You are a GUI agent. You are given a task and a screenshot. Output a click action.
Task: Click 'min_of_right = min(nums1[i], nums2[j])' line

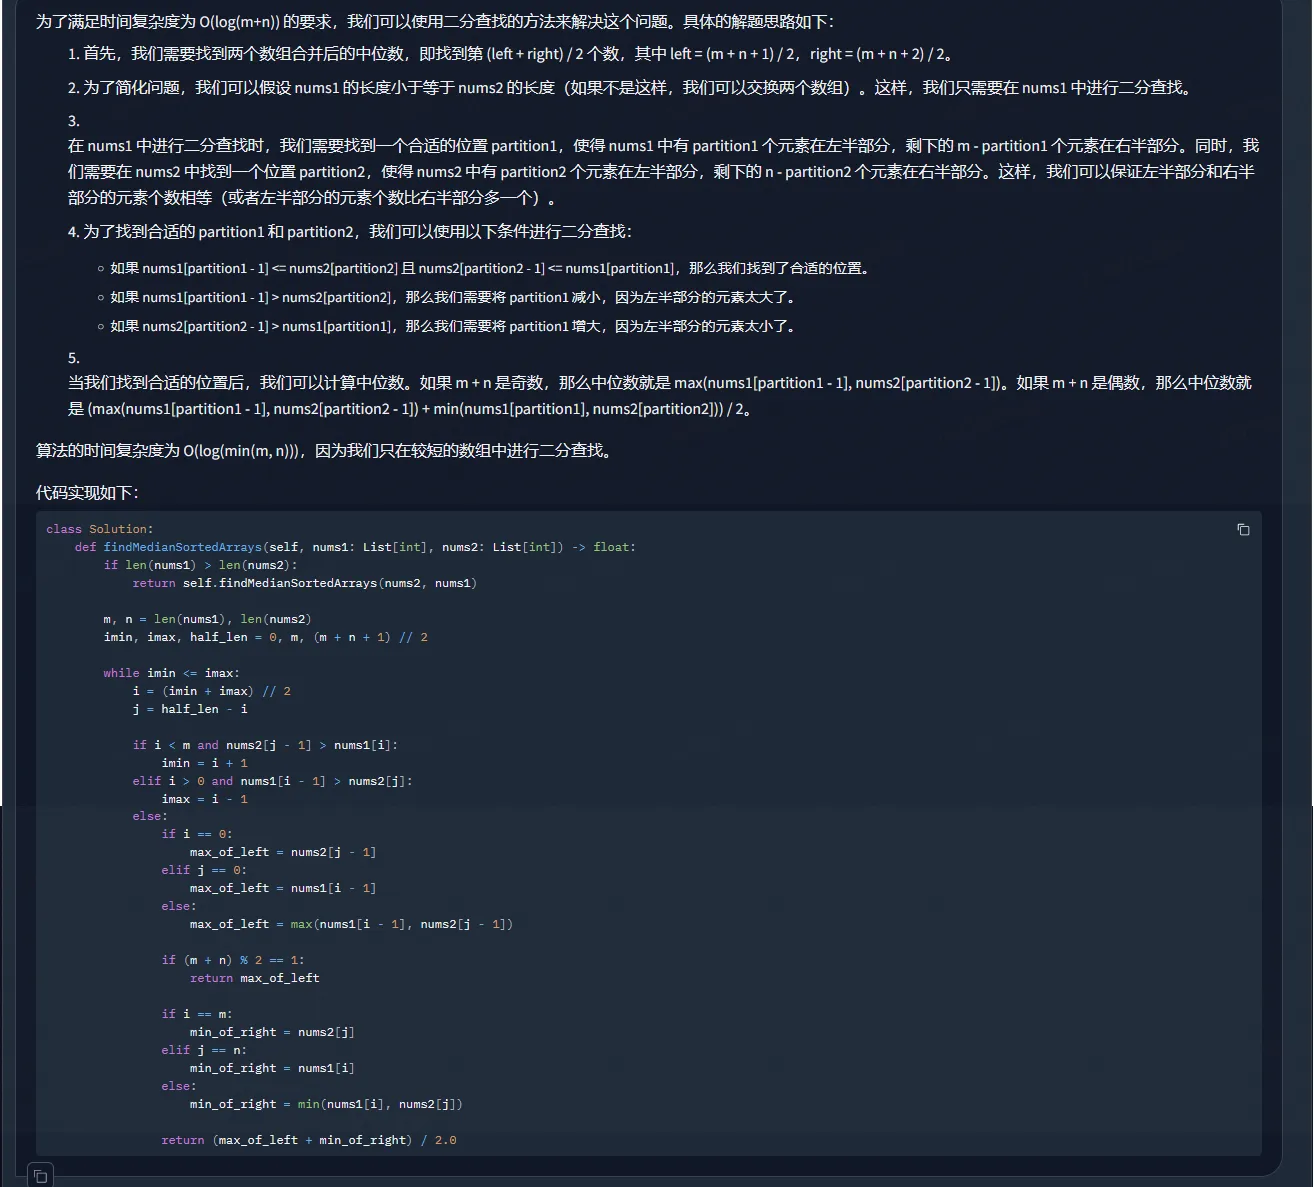(326, 1104)
